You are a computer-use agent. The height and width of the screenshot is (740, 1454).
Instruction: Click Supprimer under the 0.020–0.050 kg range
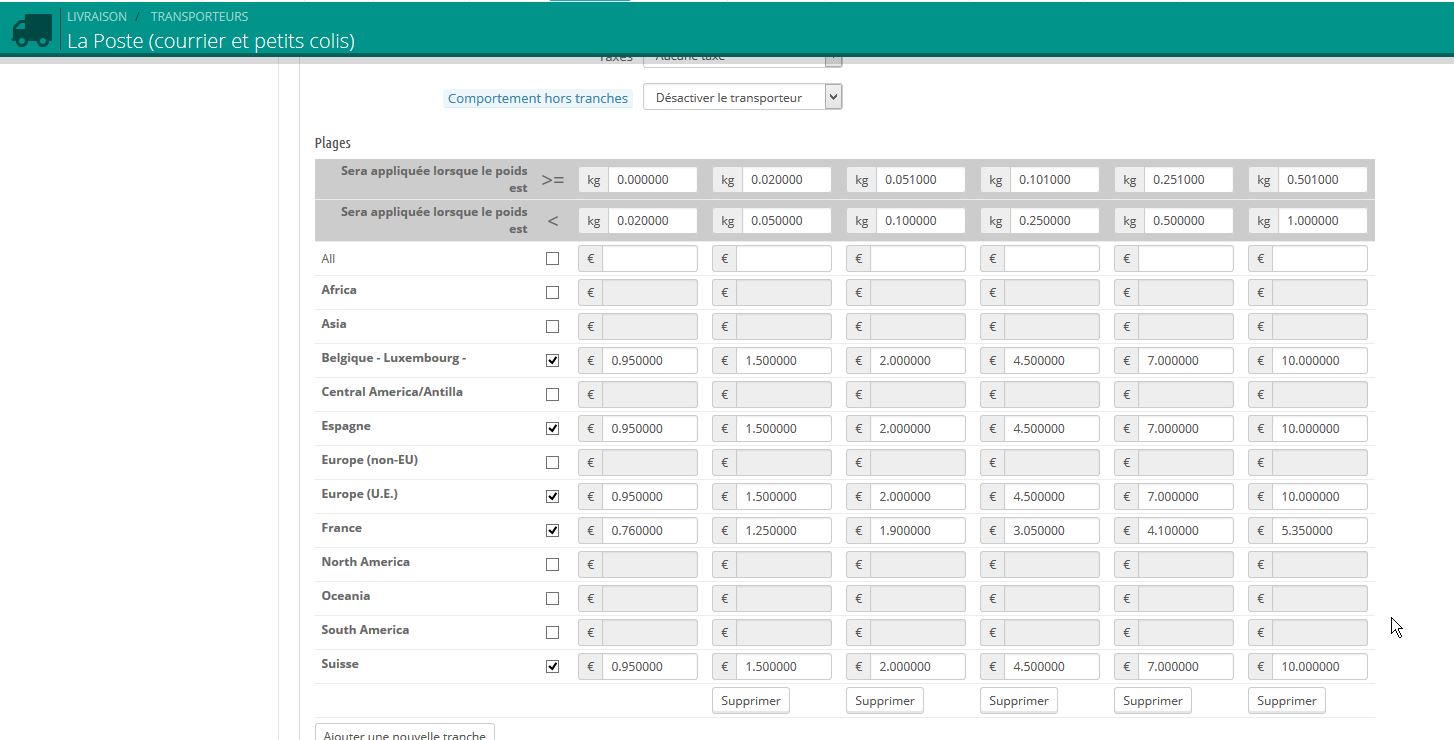coord(750,701)
